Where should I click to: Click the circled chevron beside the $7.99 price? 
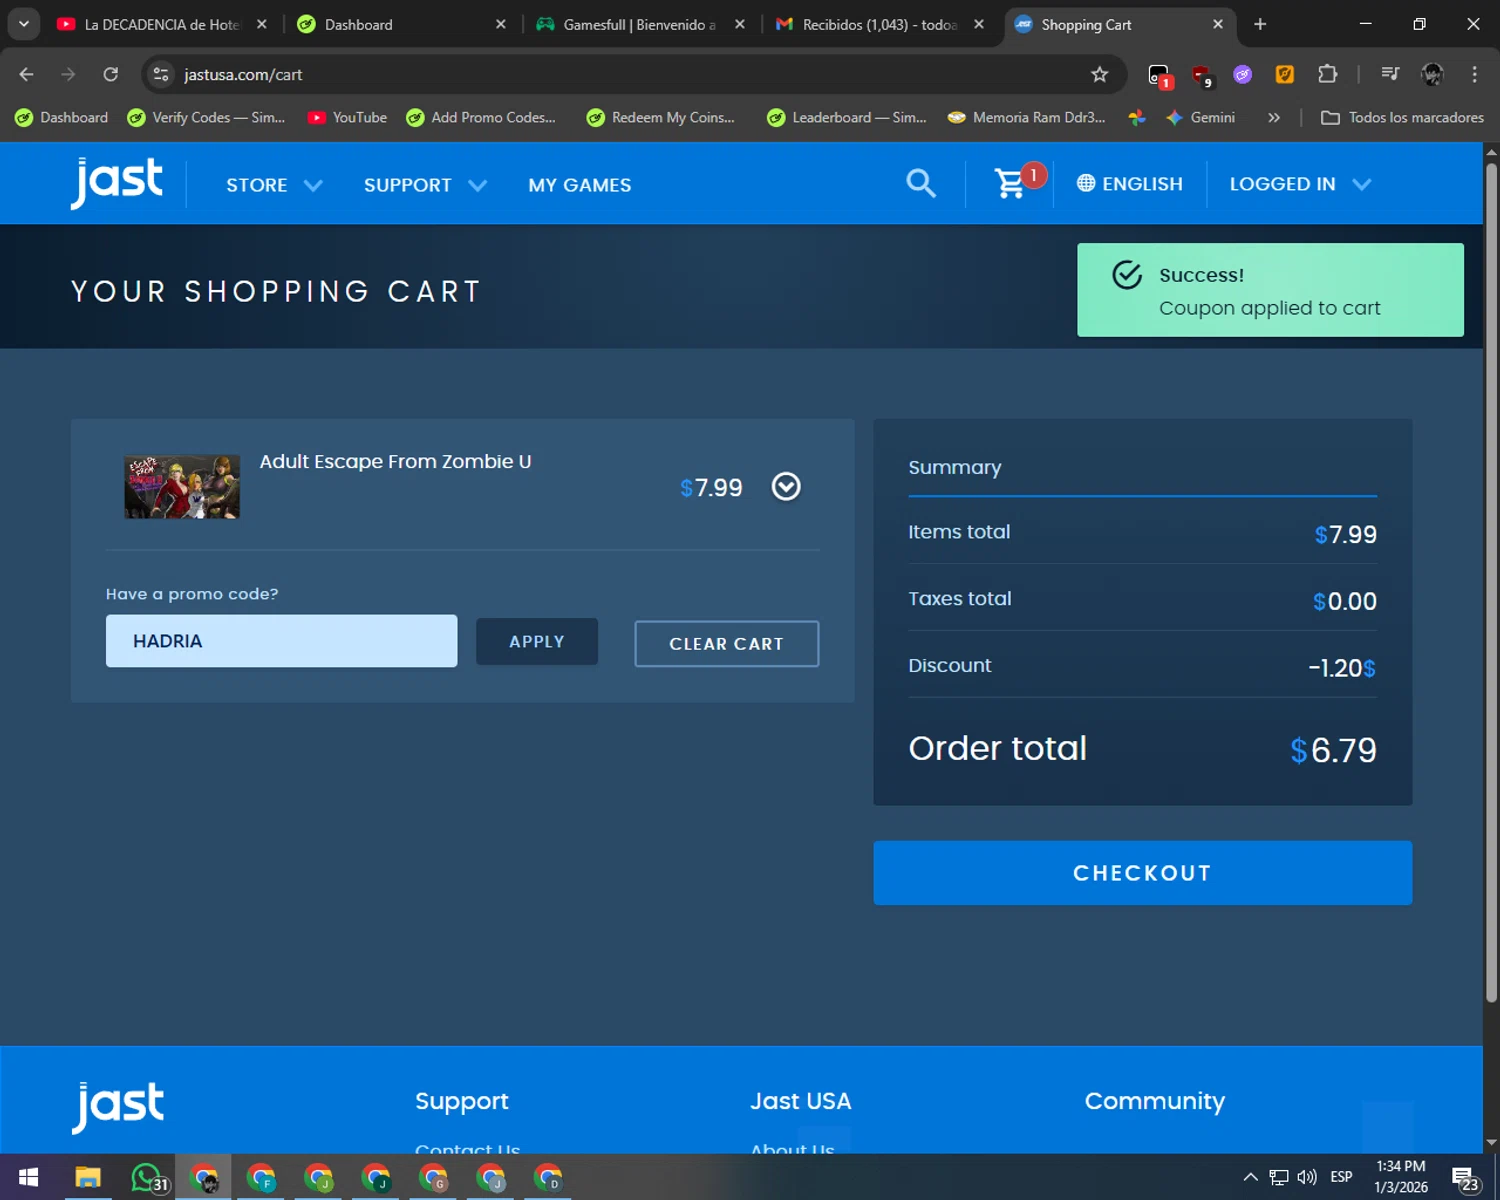coord(786,487)
